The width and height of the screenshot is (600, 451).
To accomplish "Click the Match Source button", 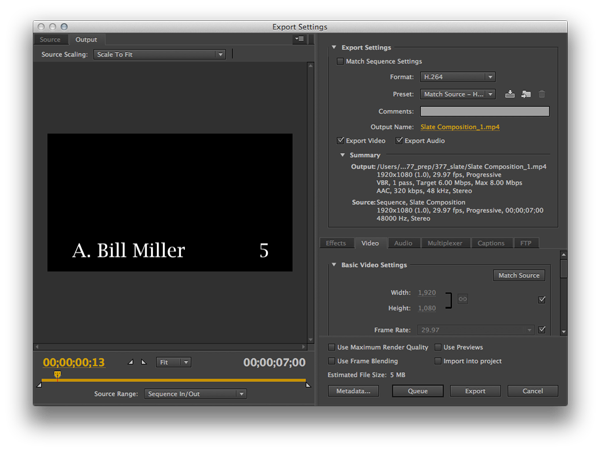I will coord(519,275).
